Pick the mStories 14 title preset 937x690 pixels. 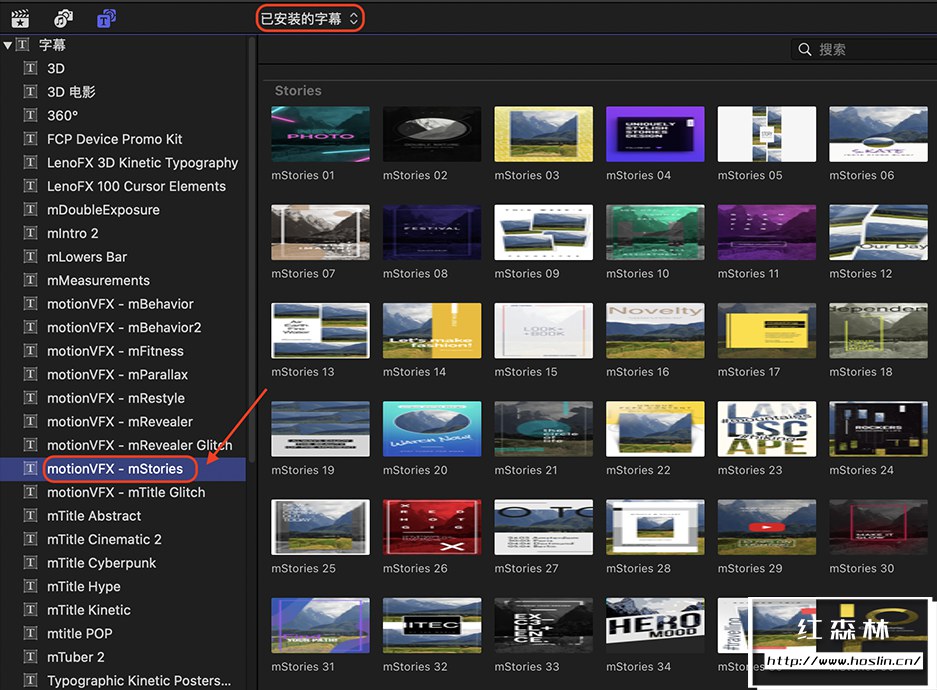432,331
